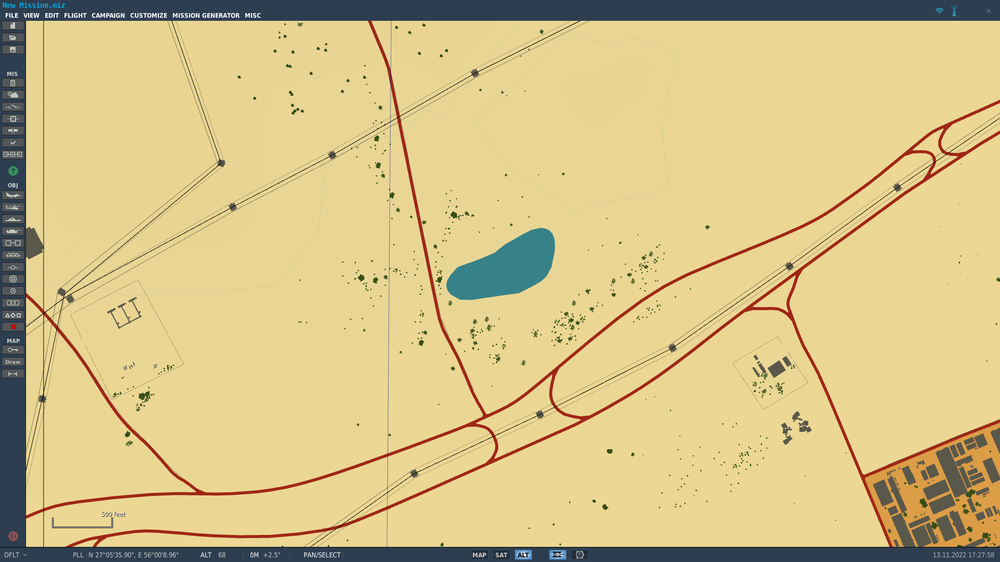
Task: Select the airplane group placement tool
Action: 13,195
